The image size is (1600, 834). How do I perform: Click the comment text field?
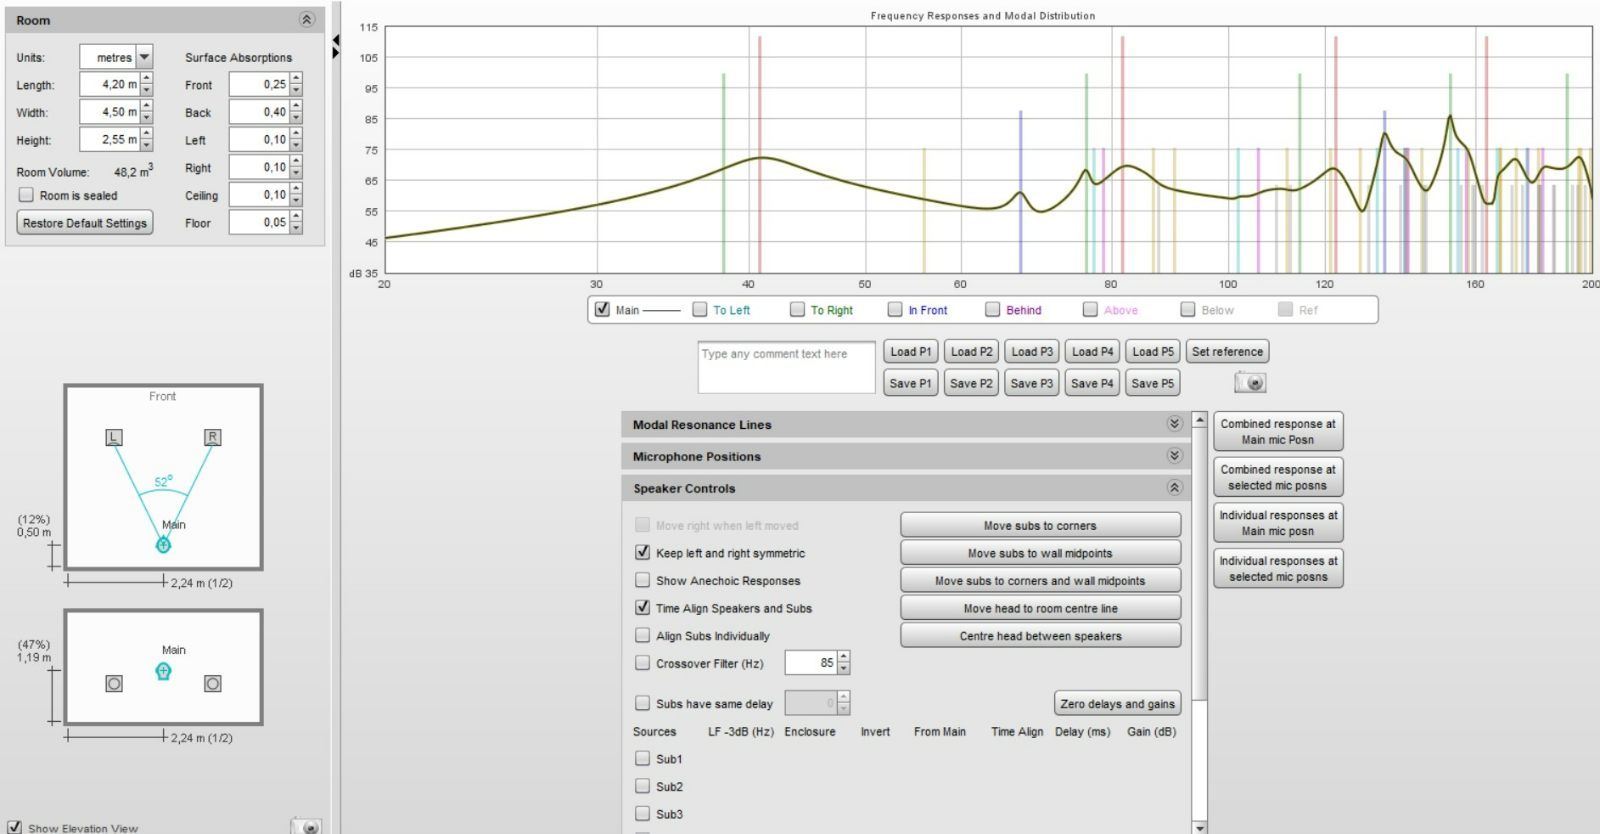[787, 367]
